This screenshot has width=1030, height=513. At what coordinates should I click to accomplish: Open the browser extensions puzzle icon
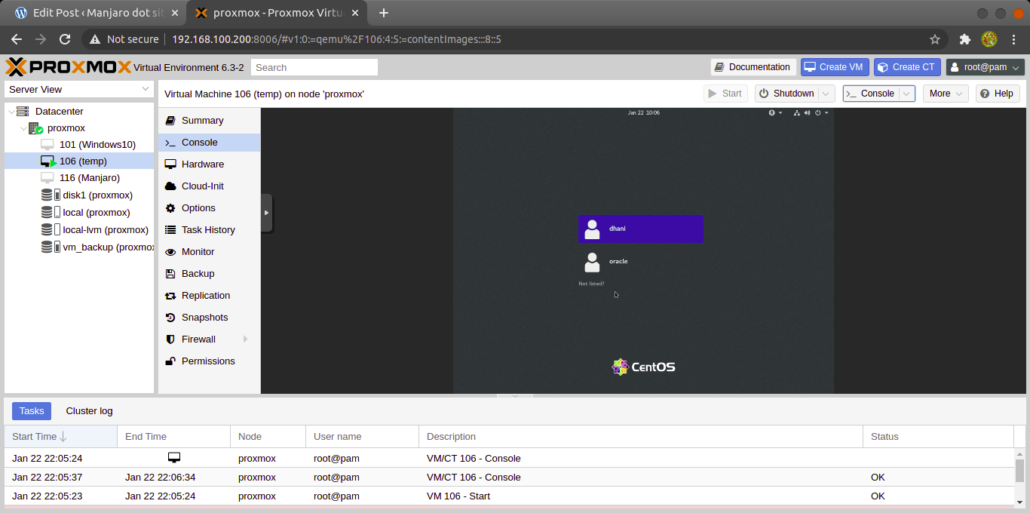pyautogui.click(x=965, y=39)
